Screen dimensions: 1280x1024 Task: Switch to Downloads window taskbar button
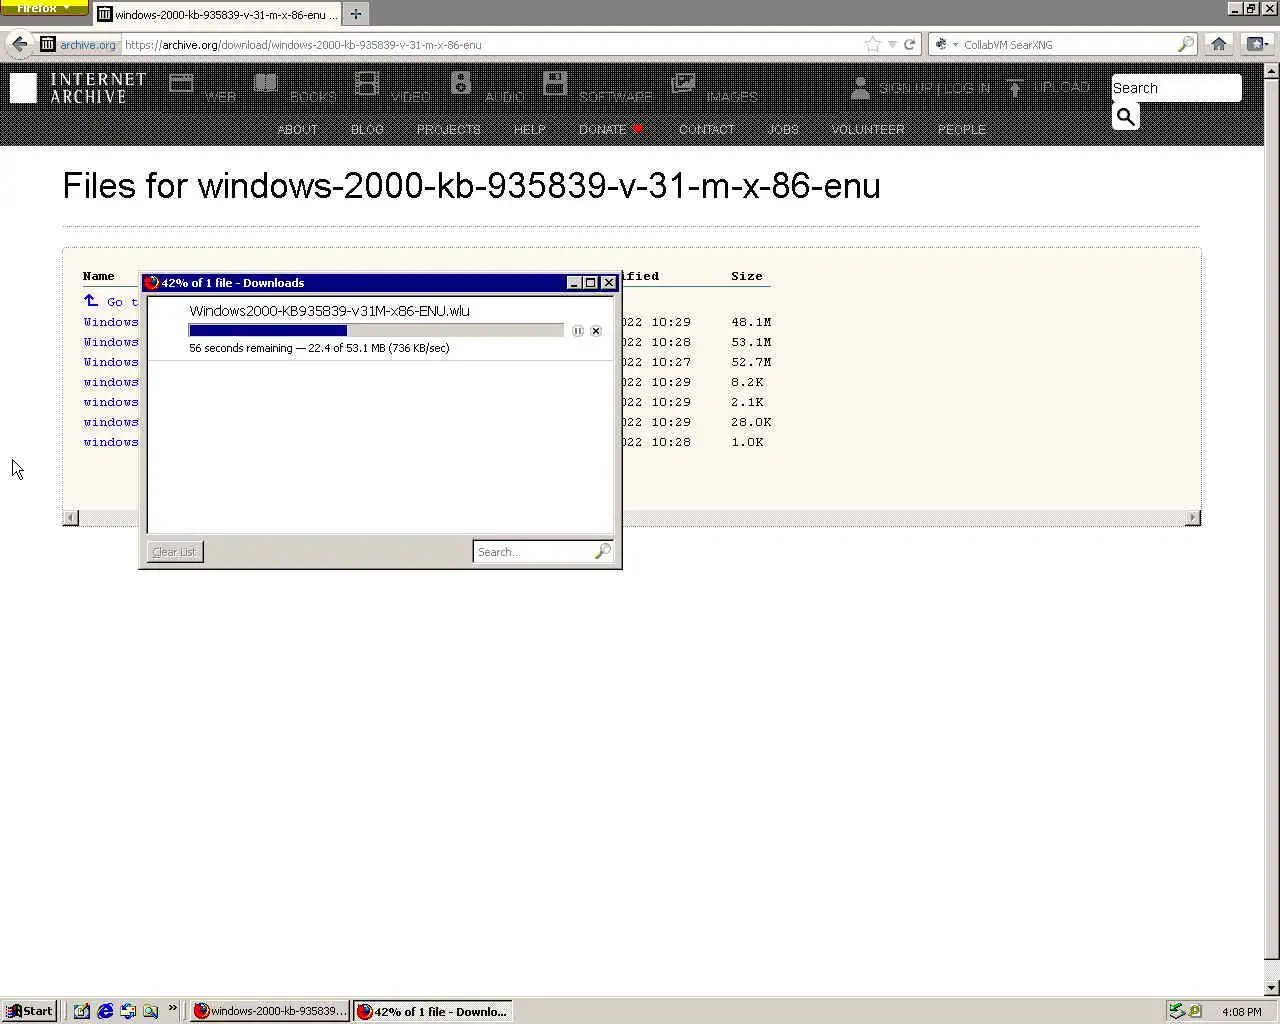pyautogui.click(x=433, y=1011)
